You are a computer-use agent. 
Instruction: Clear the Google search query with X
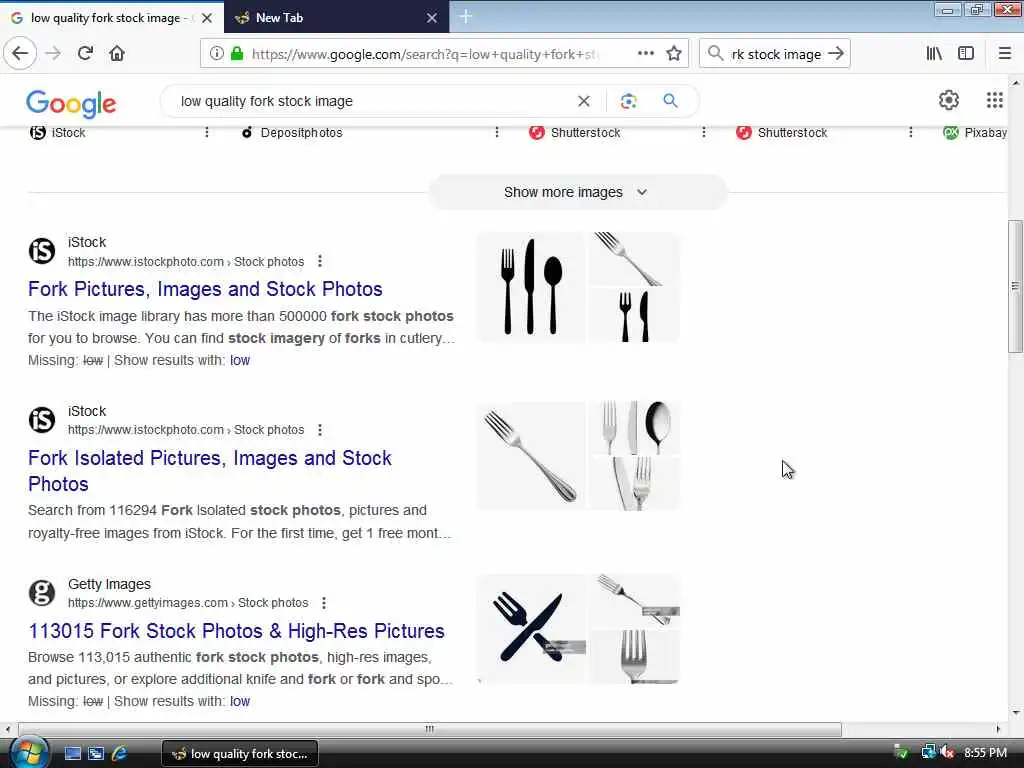[584, 101]
